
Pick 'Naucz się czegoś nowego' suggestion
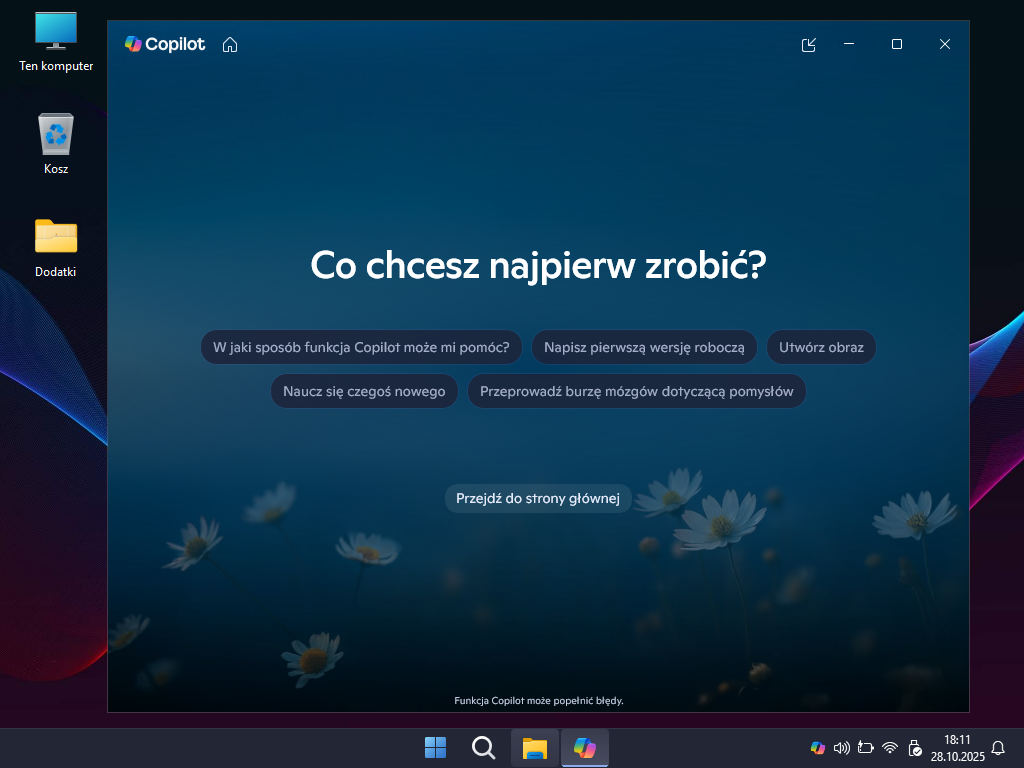point(364,391)
